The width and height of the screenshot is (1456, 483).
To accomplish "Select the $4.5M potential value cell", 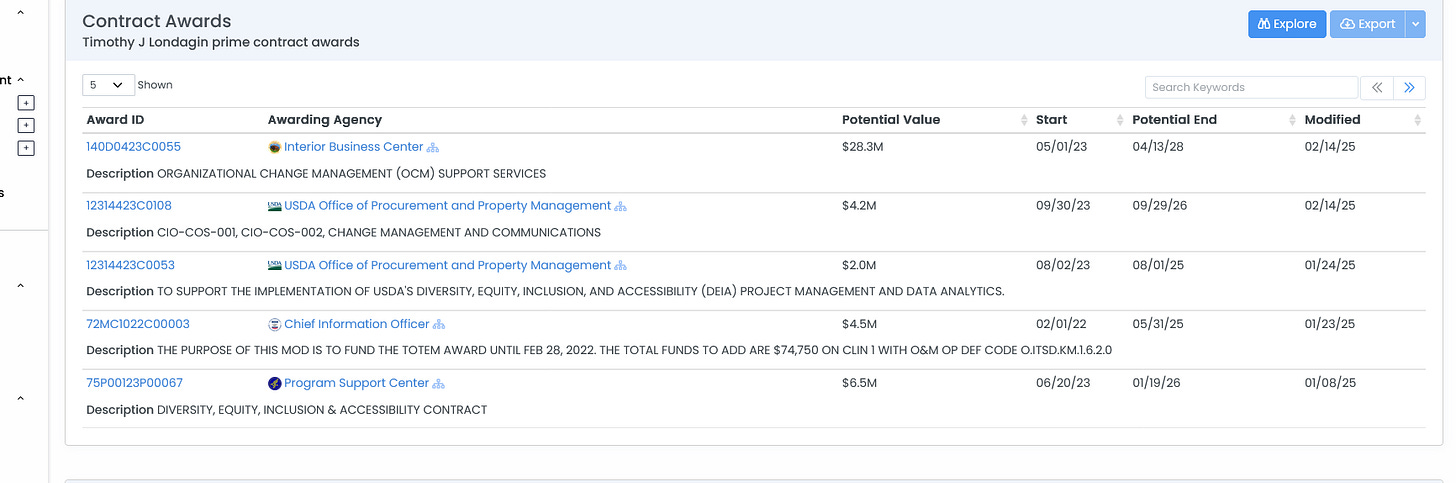I will pos(859,324).
